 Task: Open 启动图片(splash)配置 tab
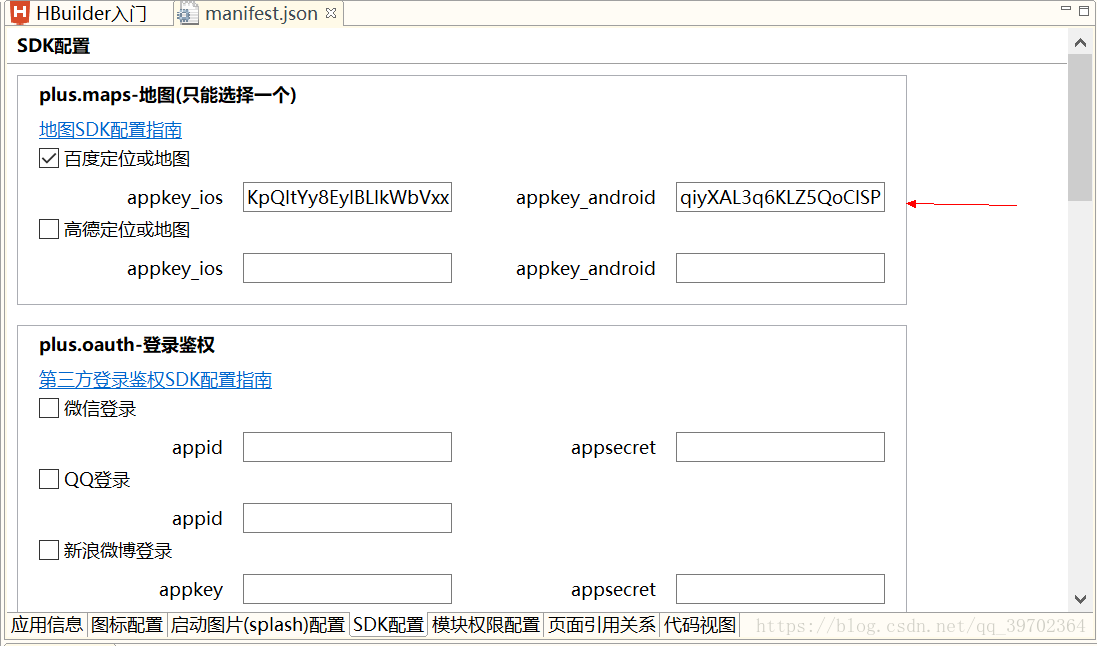coord(258,624)
